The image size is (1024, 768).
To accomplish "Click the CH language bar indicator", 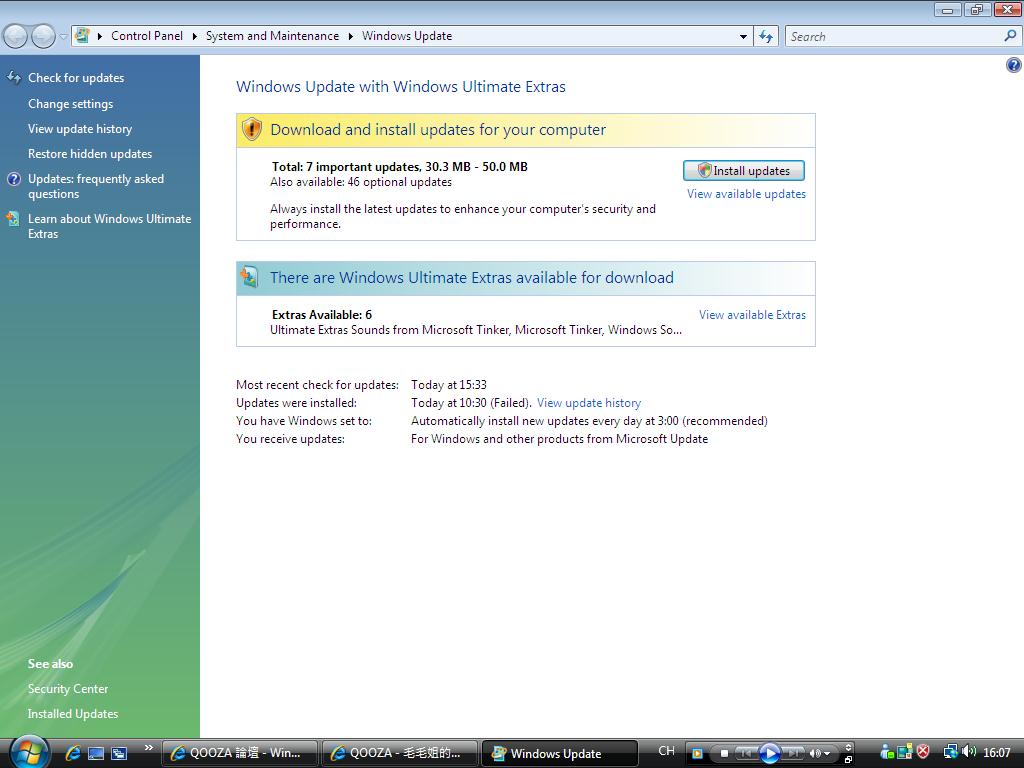I will [666, 751].
